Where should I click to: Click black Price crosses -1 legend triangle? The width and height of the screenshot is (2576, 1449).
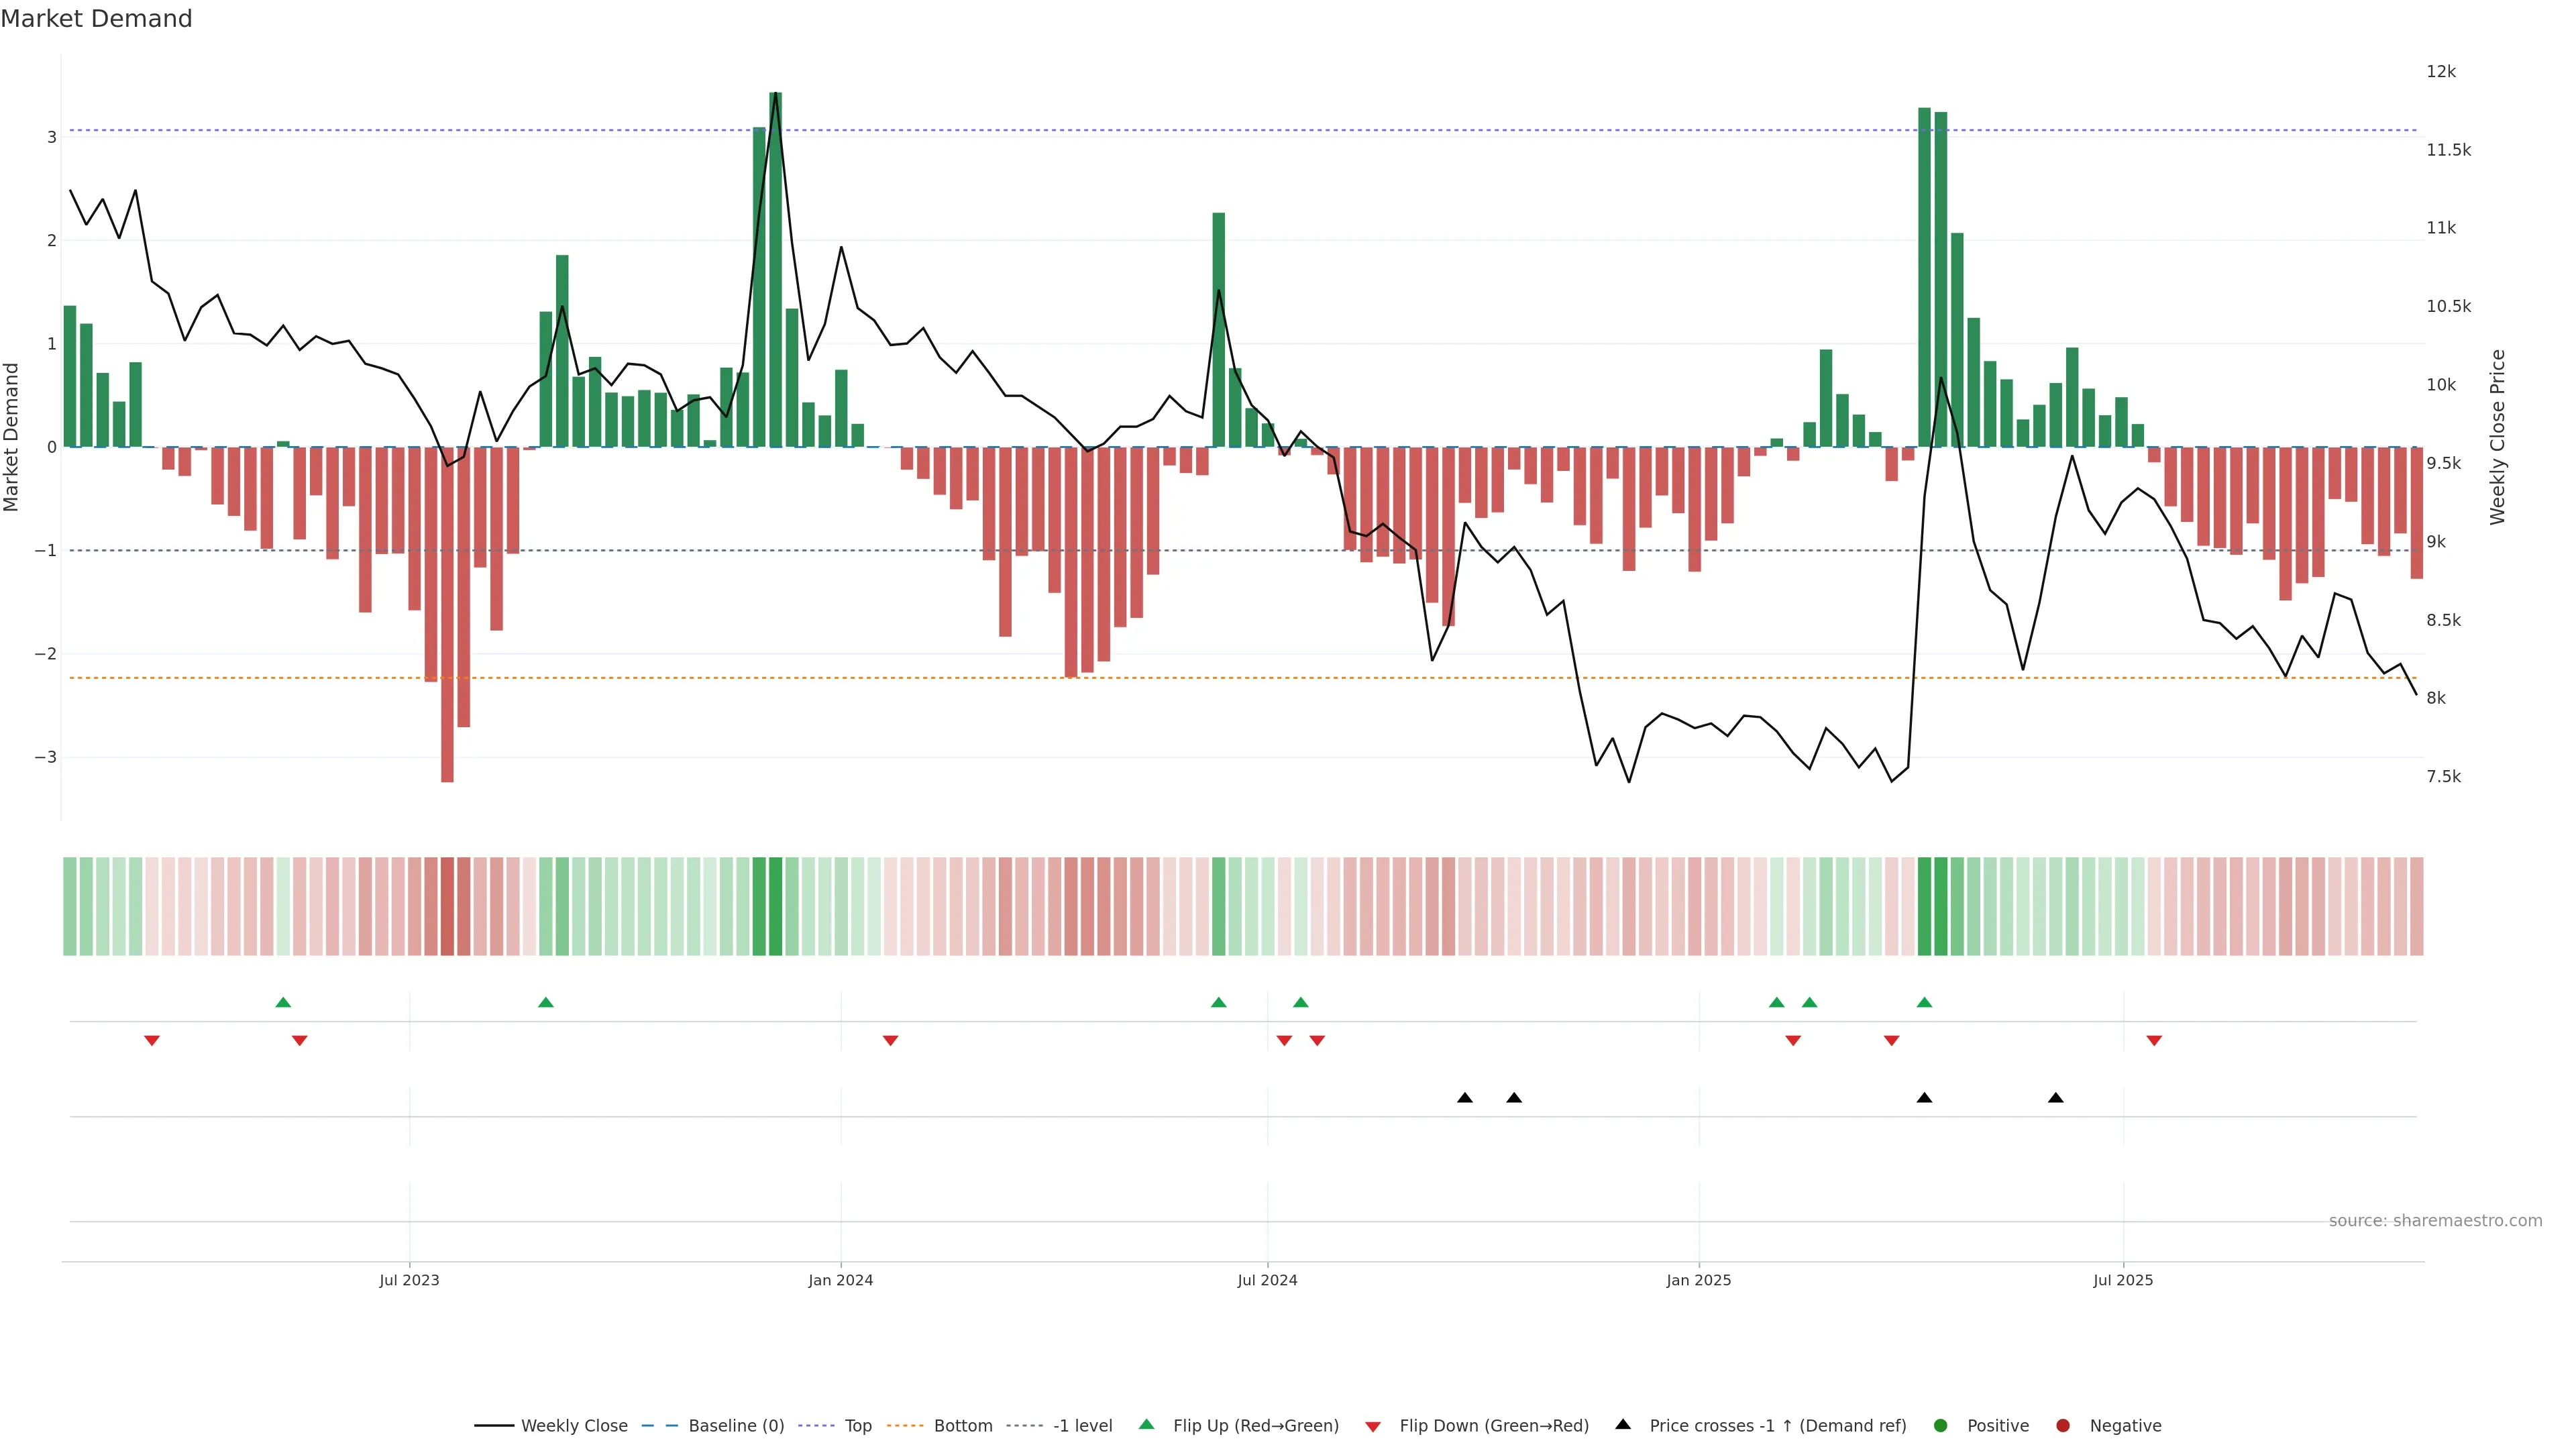pyautogui.click(x=1623, y=1424)
